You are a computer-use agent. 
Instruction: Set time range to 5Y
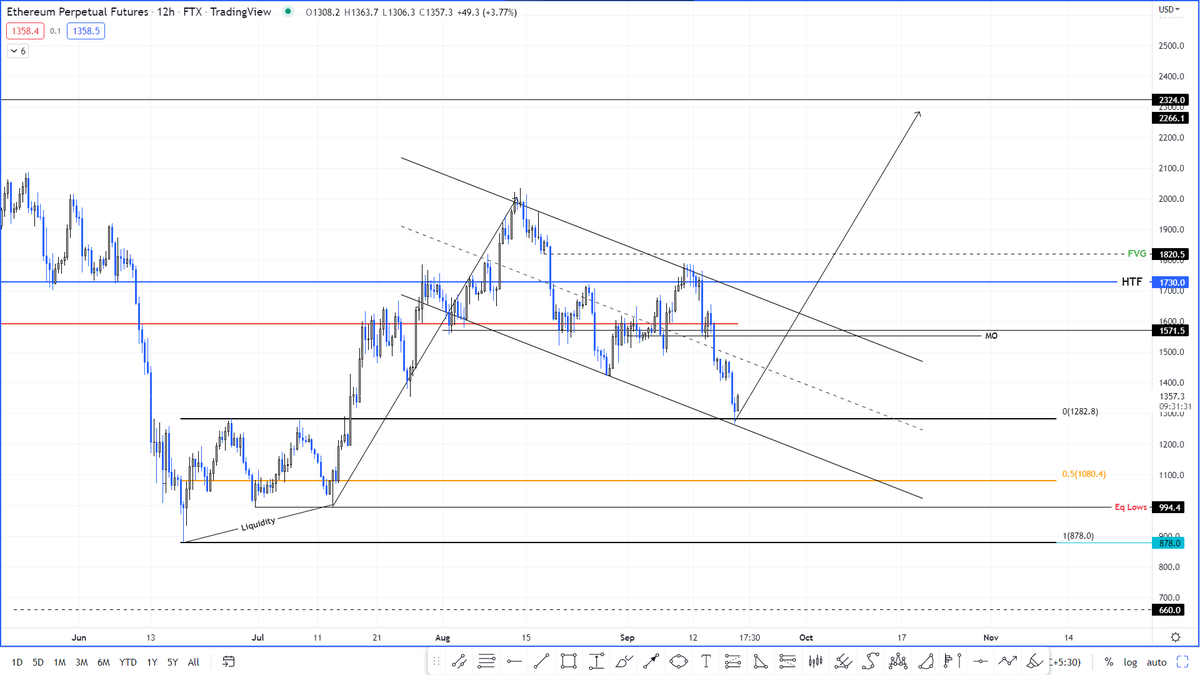coord(172,662)
